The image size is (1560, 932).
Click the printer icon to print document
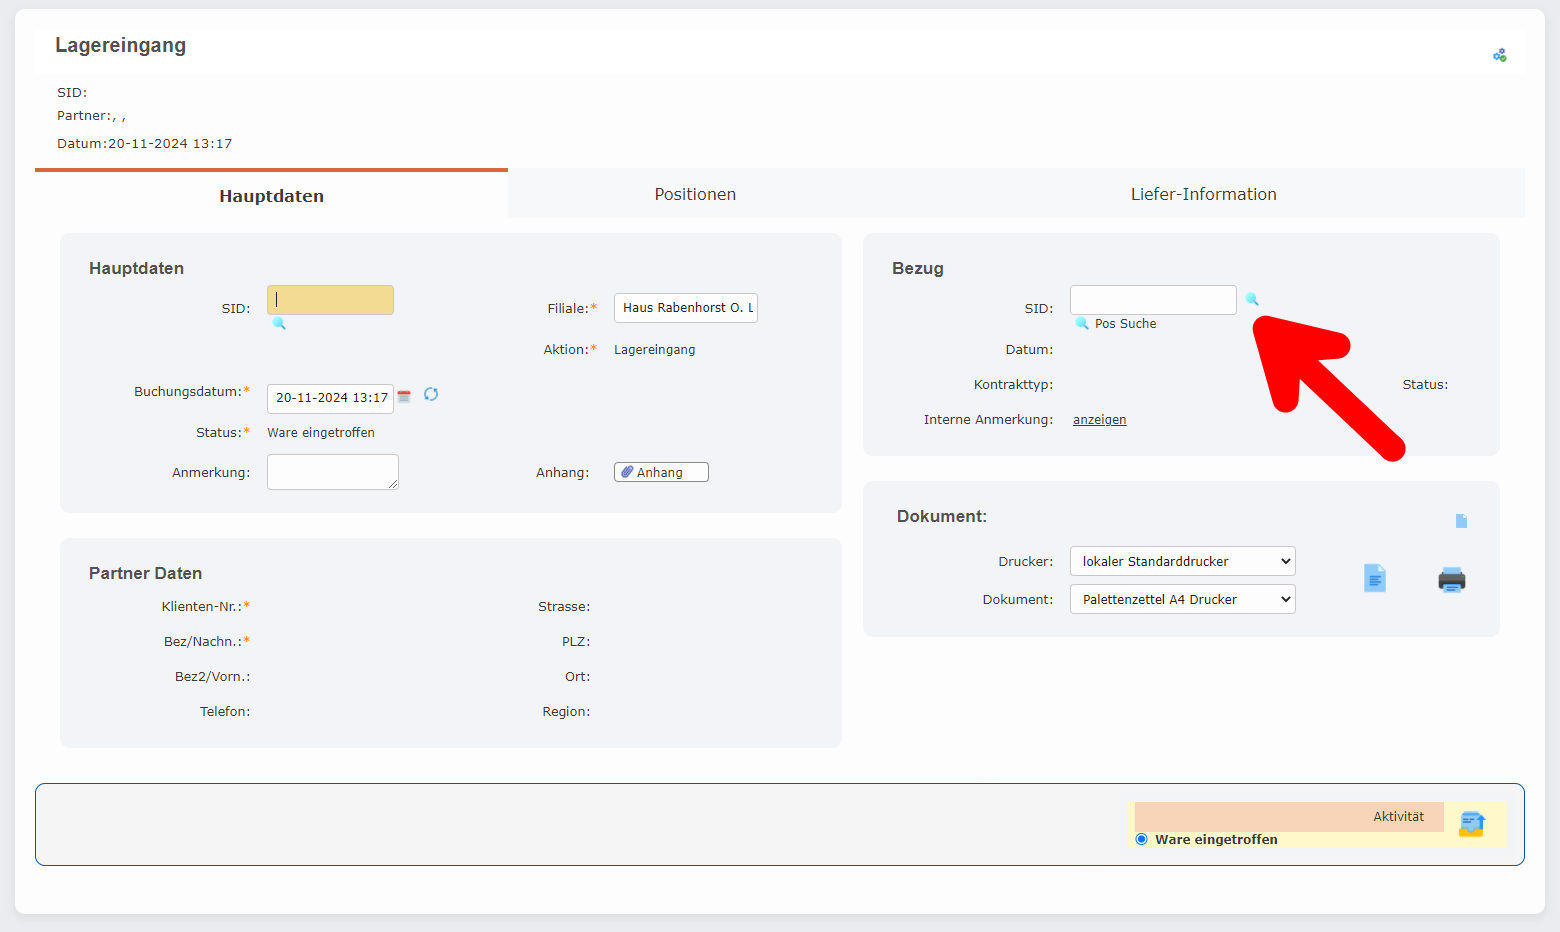[x=1451, y=580]
